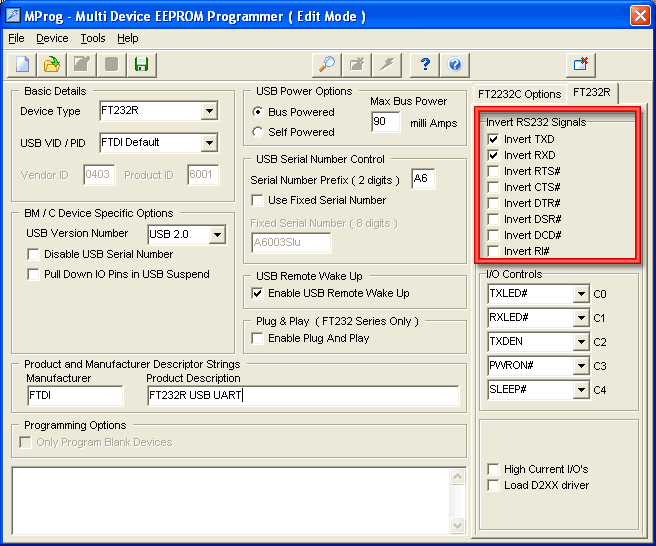
Task: Enable Invert RTS# checkbox
Action: (x=493, y=171)
